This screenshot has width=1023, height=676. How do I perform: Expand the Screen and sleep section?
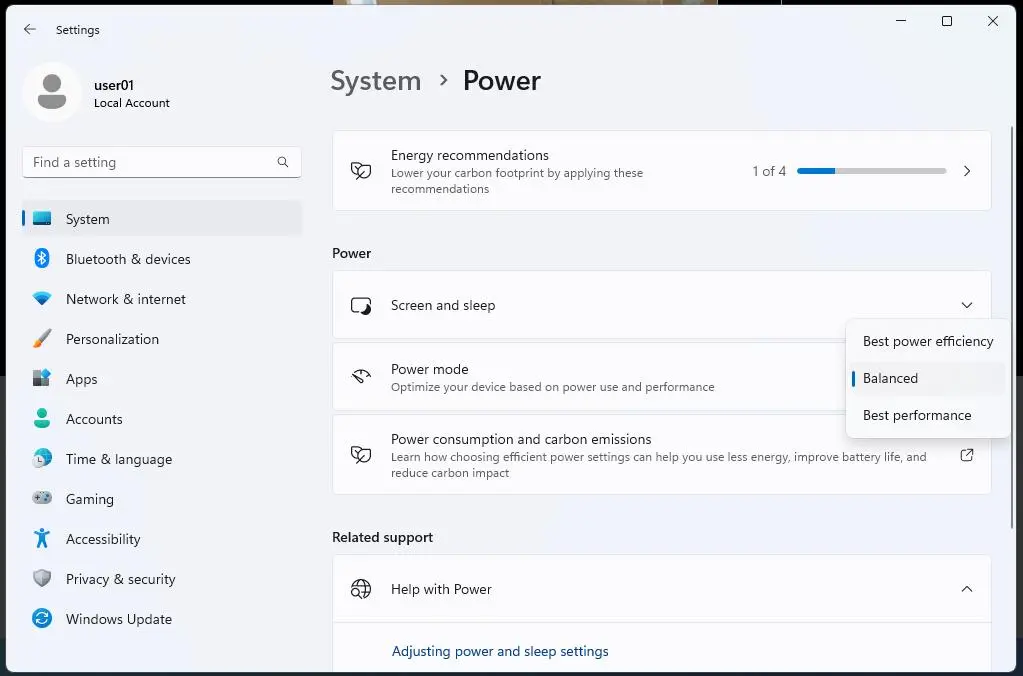pyautogui.click(x=967, y=305)
